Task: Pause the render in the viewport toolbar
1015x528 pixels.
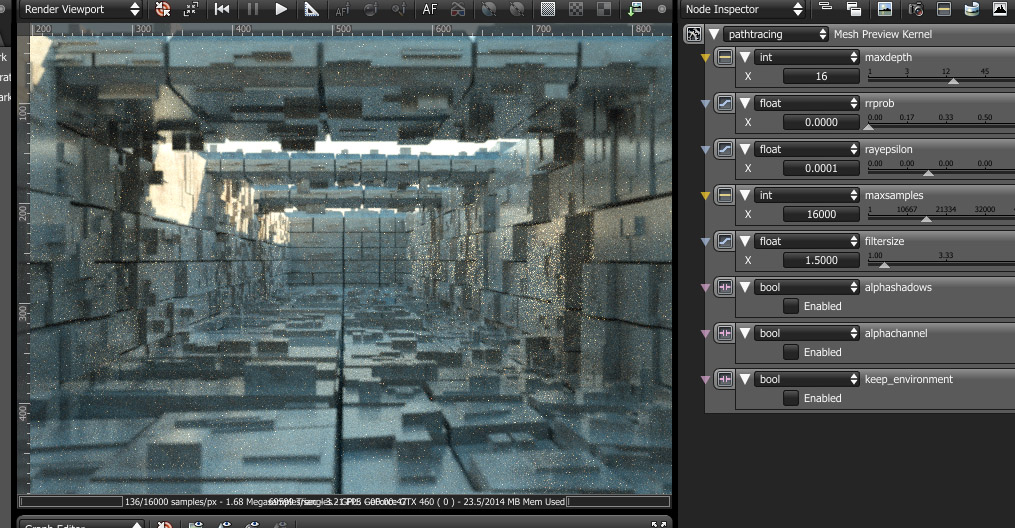Action: [x=252, y=9]
